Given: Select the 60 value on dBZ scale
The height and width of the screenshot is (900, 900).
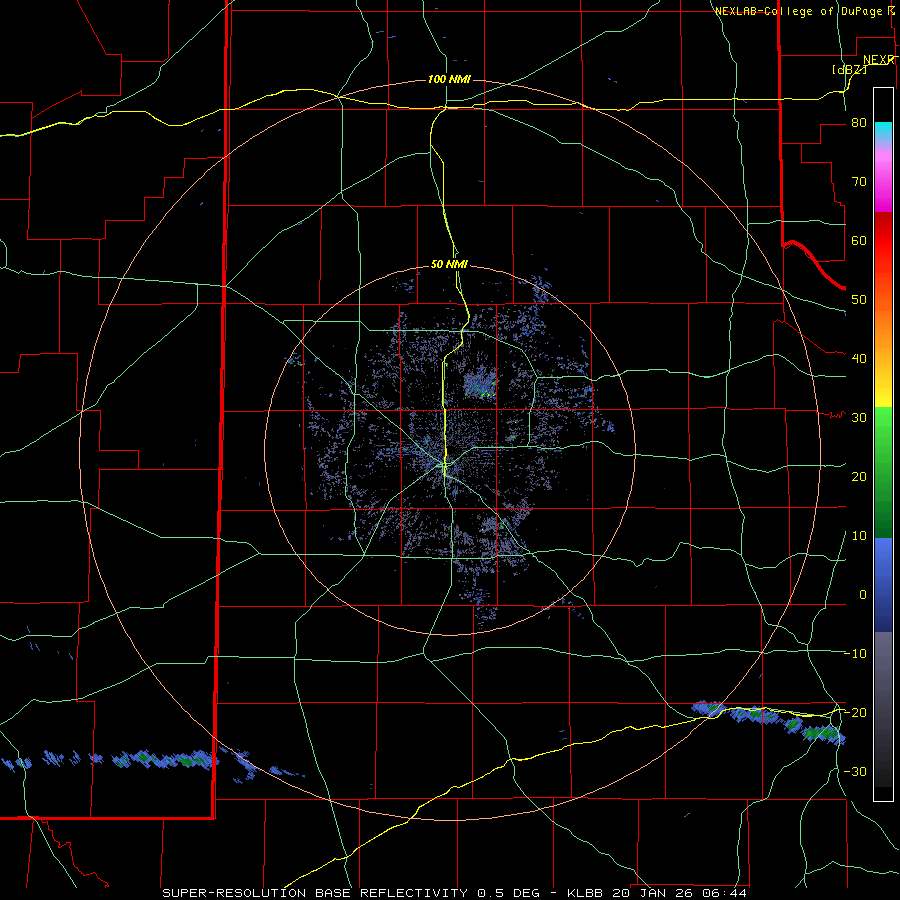Looking at the screenshot, I should [x=859, y=240].
